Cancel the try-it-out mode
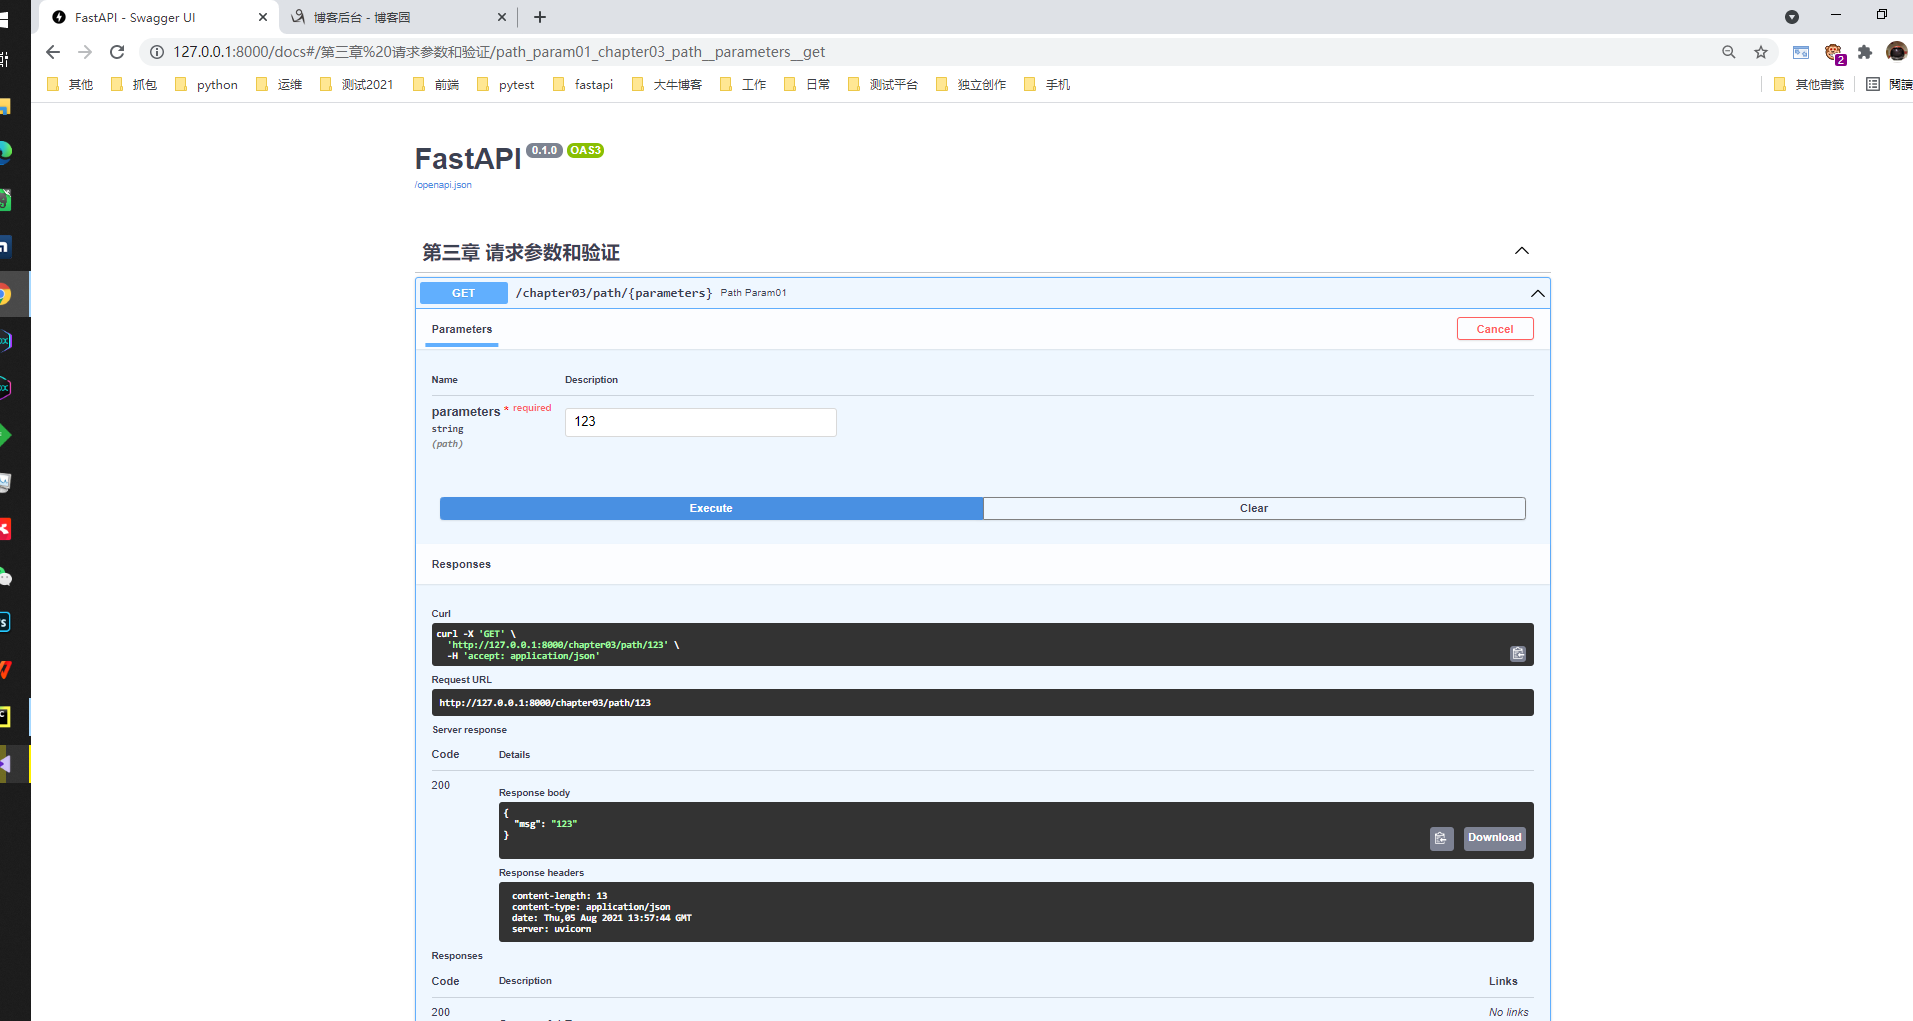This screenshot has width=1913, height=1021. click(1495, 329)
